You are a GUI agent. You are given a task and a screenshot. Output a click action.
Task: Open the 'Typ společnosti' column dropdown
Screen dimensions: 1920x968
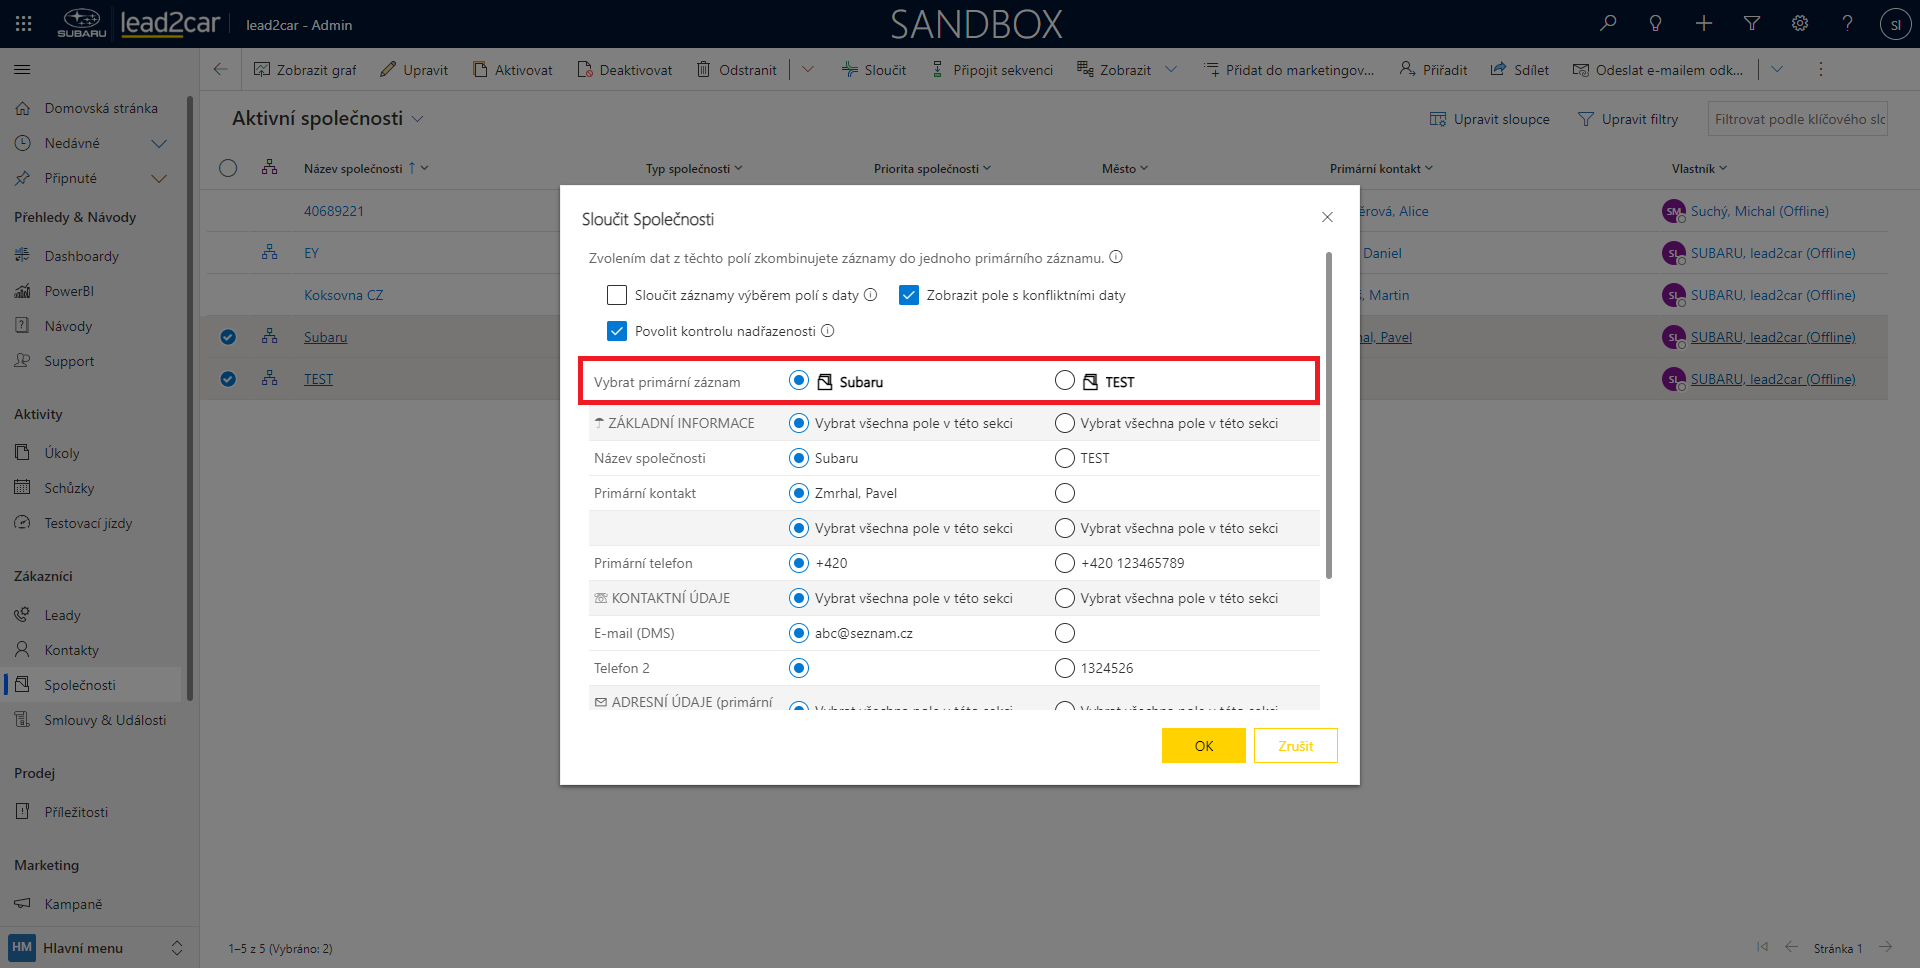click(x=694, y=169)
